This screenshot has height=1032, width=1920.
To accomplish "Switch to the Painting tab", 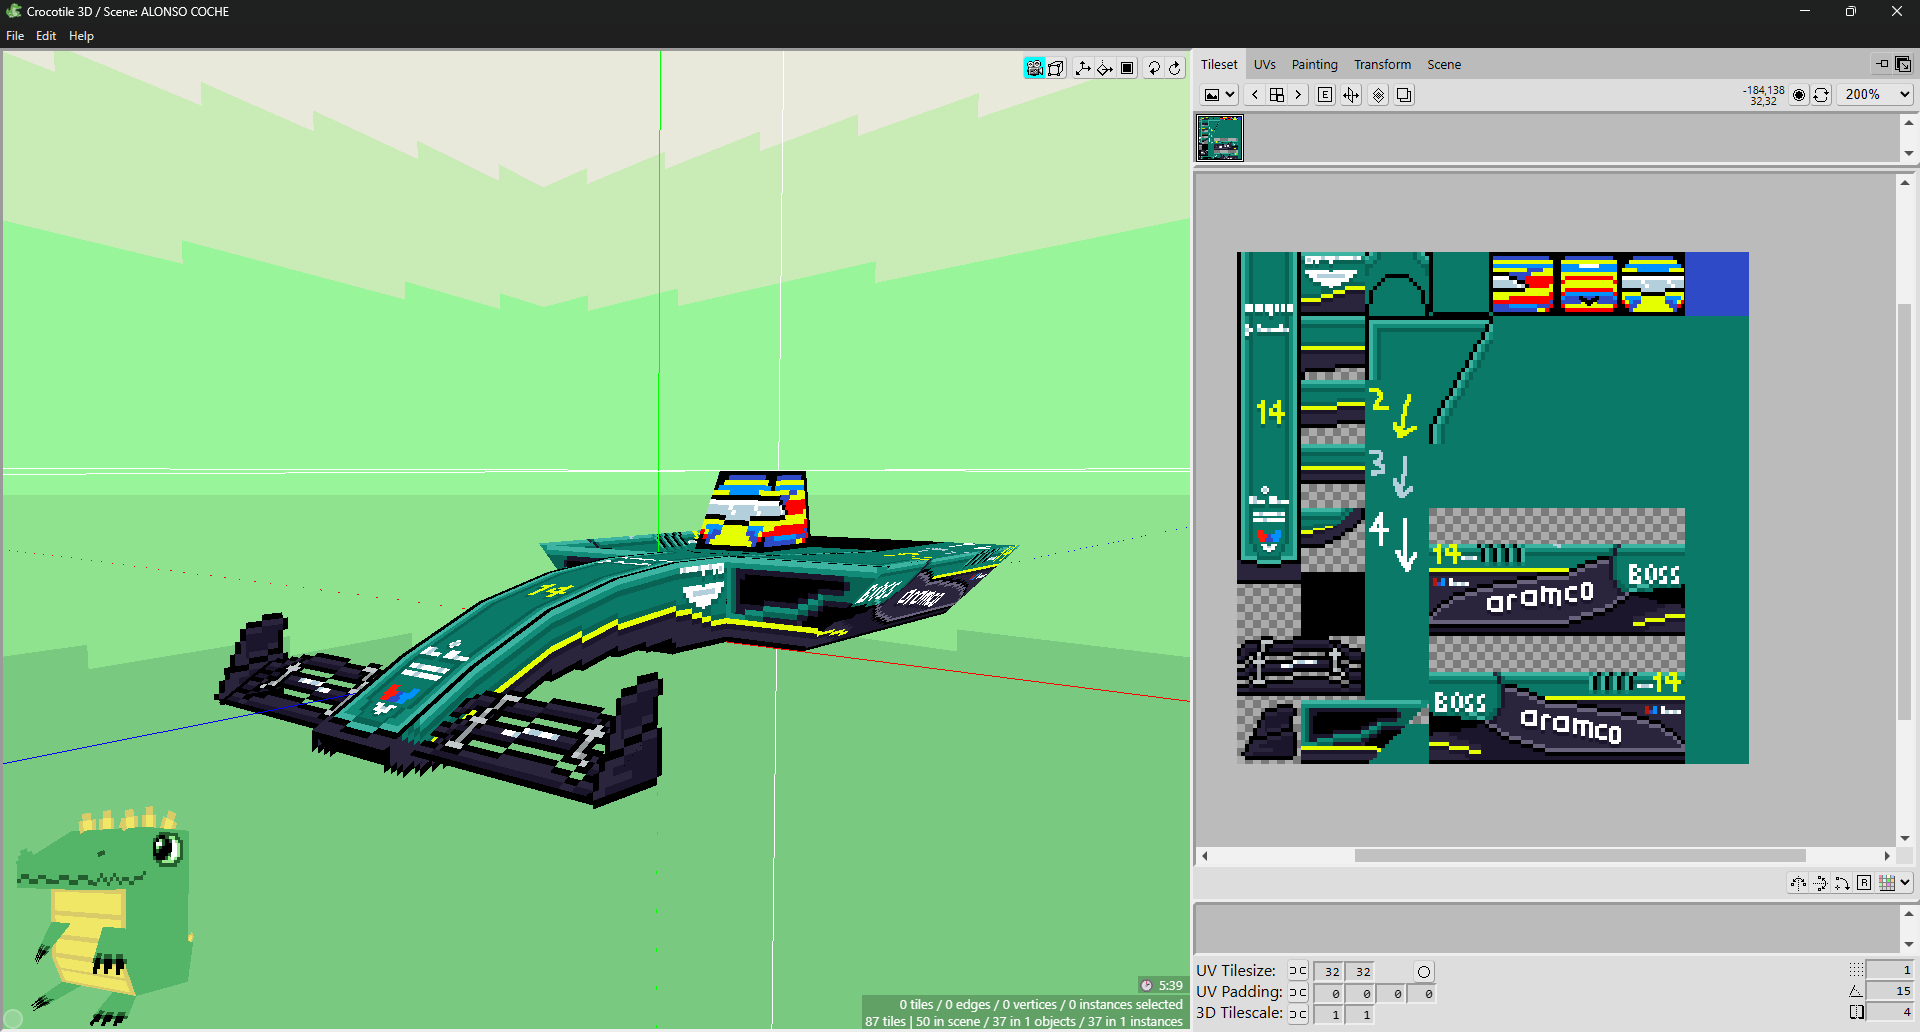I will (x=1314, y=64).
